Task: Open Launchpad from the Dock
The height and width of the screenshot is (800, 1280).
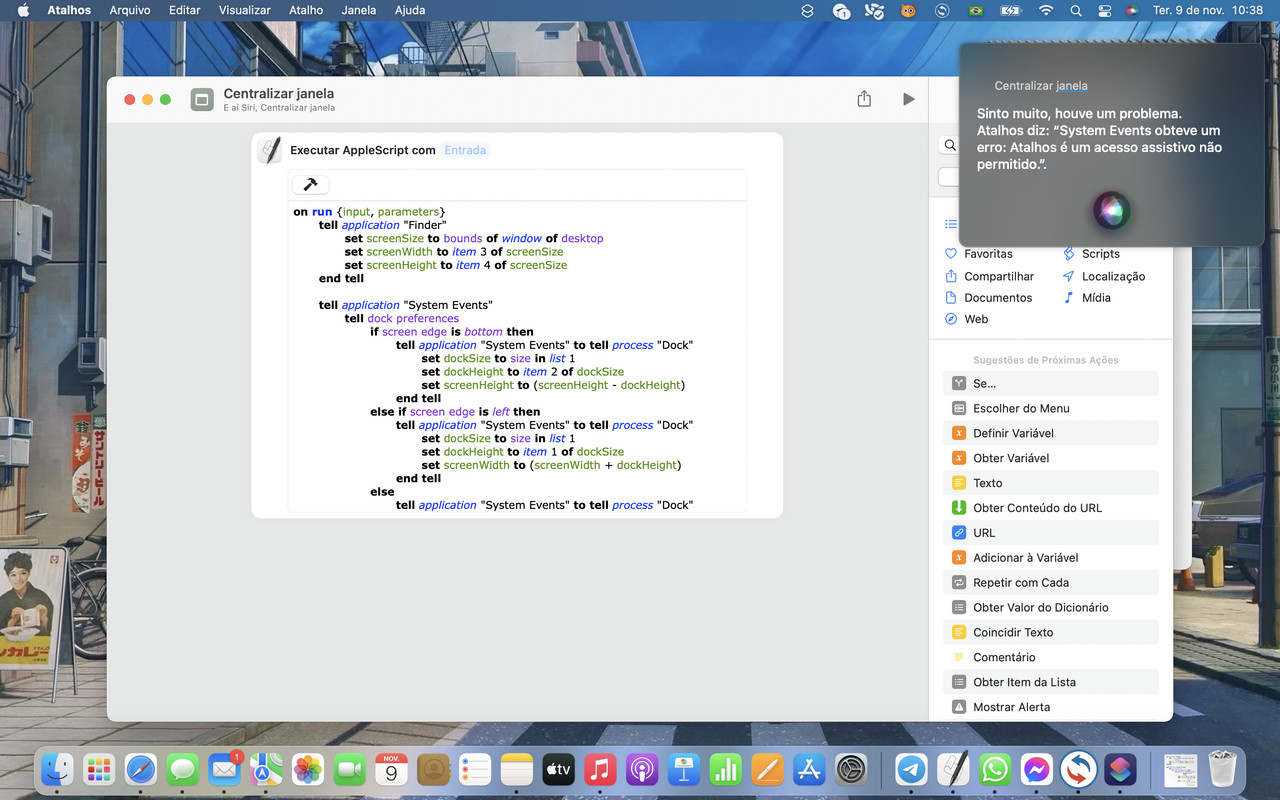Action: click(99, 769)
